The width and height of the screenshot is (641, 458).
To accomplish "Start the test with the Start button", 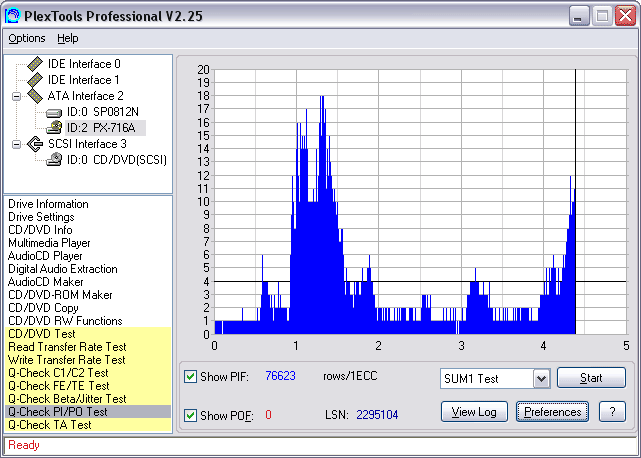I will pyautogui.click(x=591, y=378).
